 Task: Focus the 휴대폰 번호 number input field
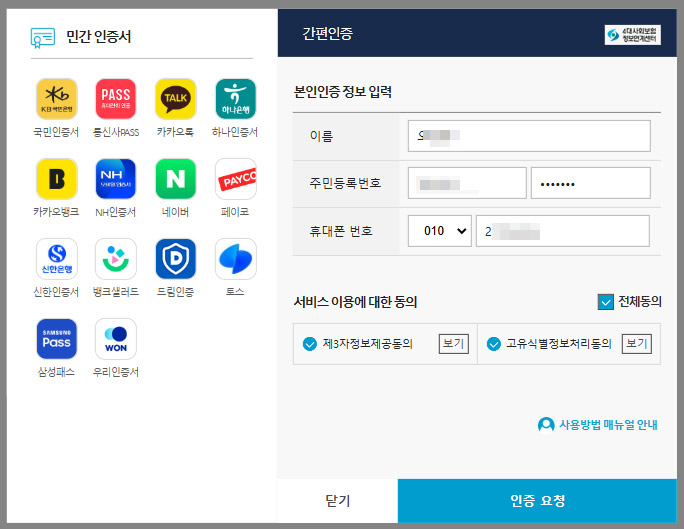563,231
